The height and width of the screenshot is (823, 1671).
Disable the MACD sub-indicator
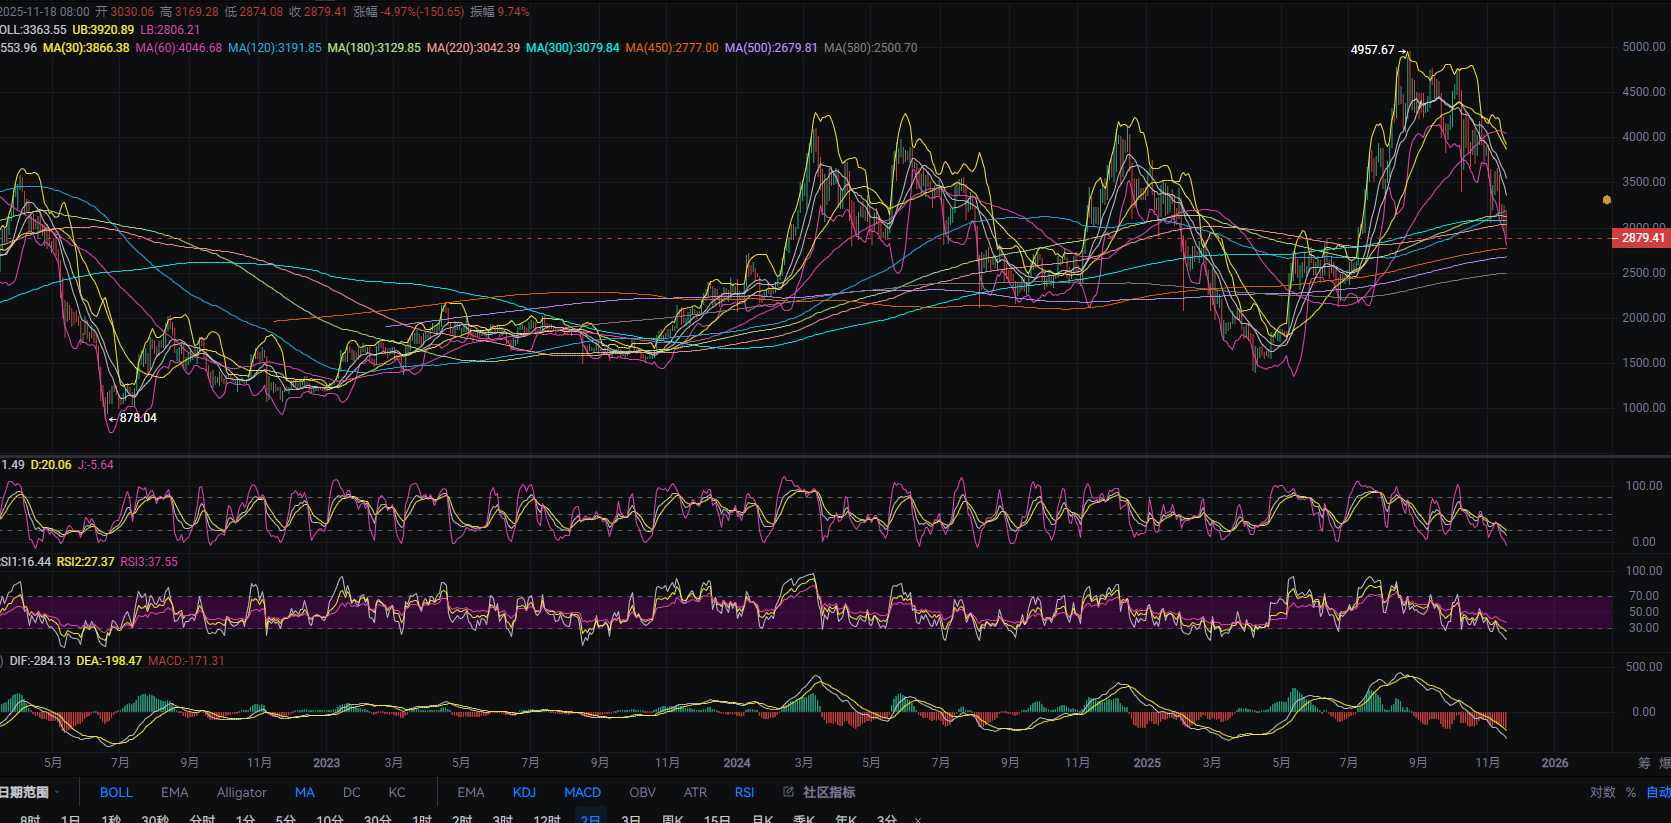click(582, 792)
